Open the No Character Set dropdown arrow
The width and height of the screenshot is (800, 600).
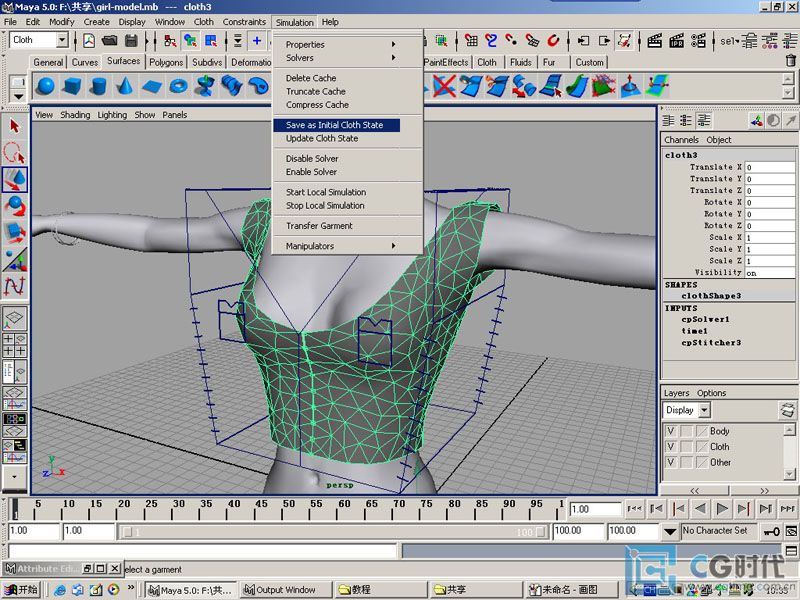[x=670, y=532]
